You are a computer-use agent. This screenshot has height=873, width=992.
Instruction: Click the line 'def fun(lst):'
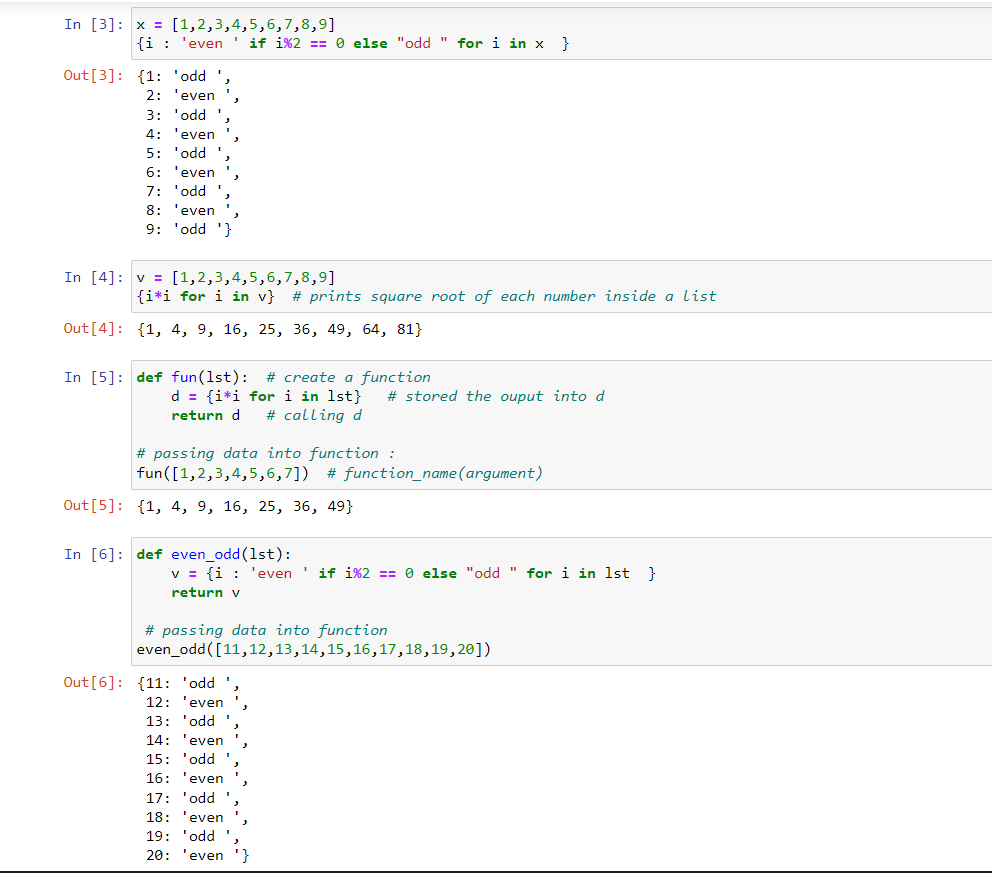pos(192,378)
